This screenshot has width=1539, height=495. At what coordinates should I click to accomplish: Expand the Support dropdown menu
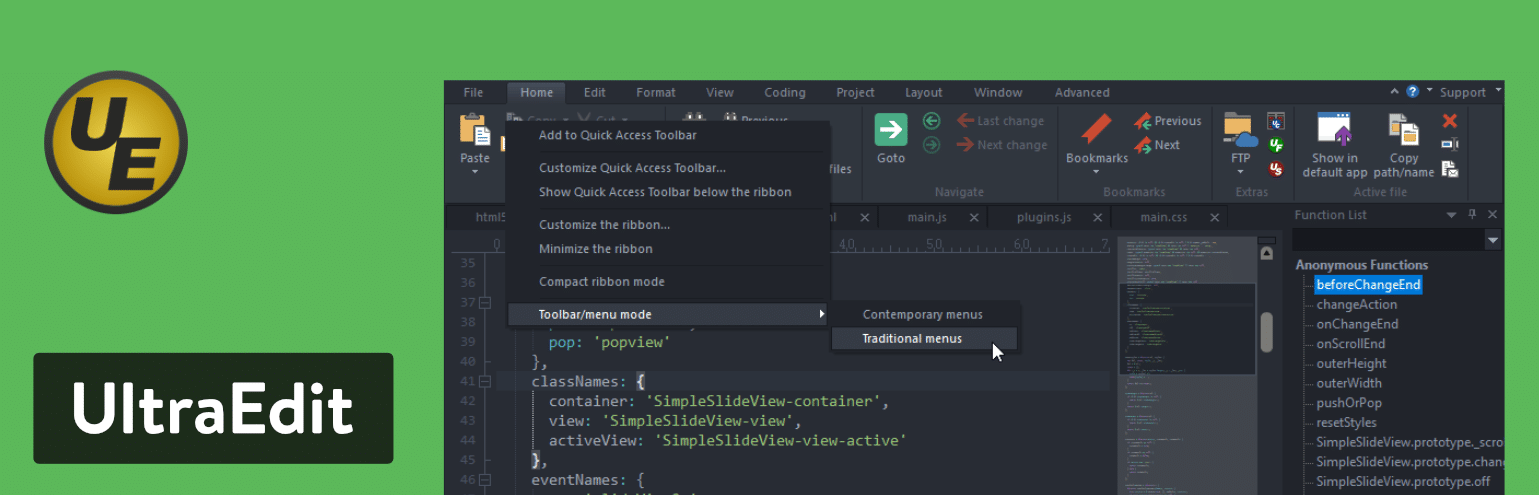(1498, 91)
